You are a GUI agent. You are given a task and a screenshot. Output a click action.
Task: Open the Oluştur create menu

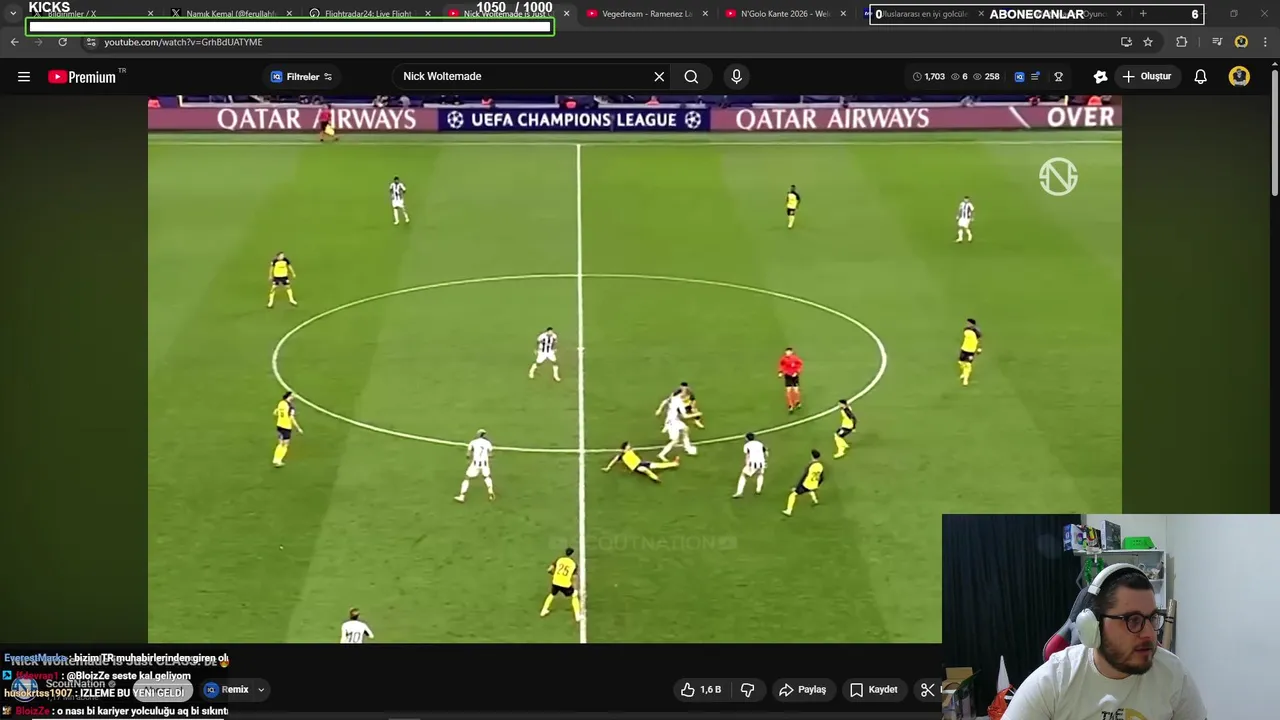point(1146,77)
